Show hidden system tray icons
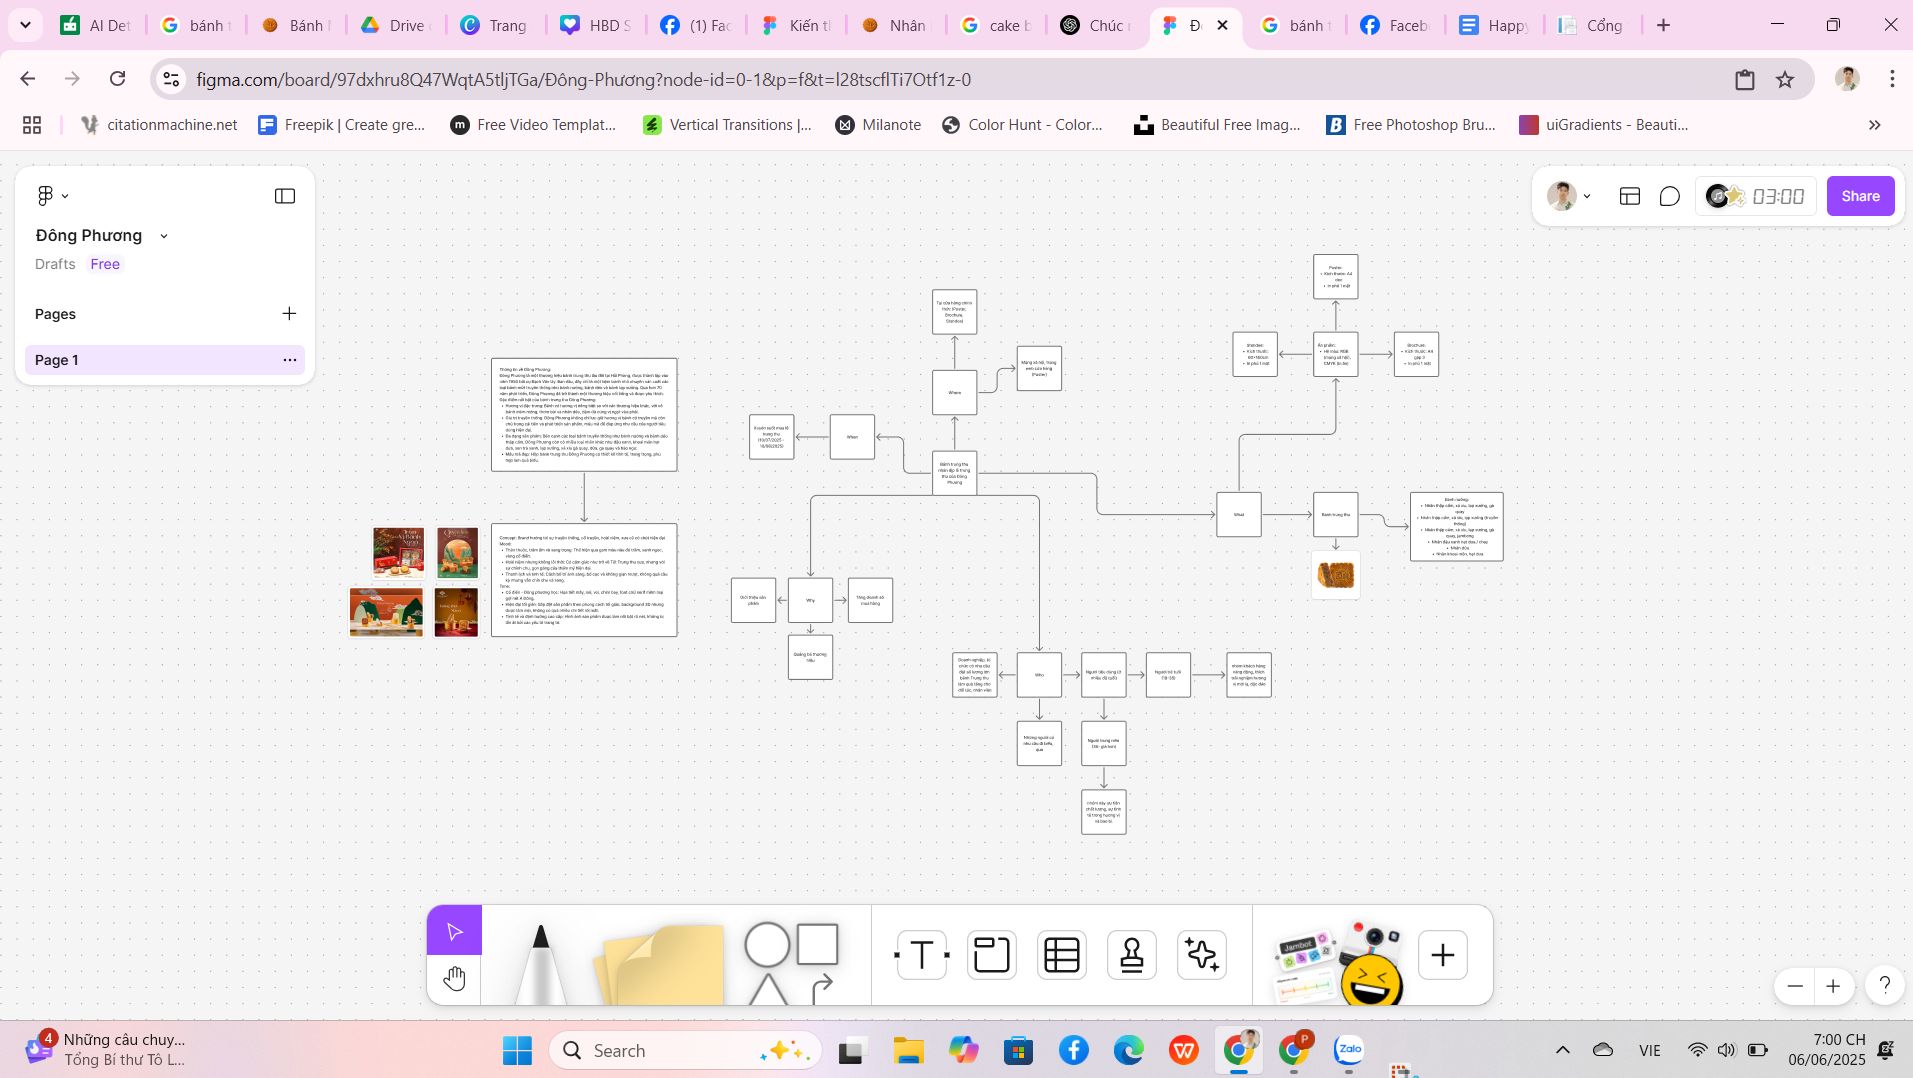This screenshot has height=1078, width=1913. coord(1563,1050)
